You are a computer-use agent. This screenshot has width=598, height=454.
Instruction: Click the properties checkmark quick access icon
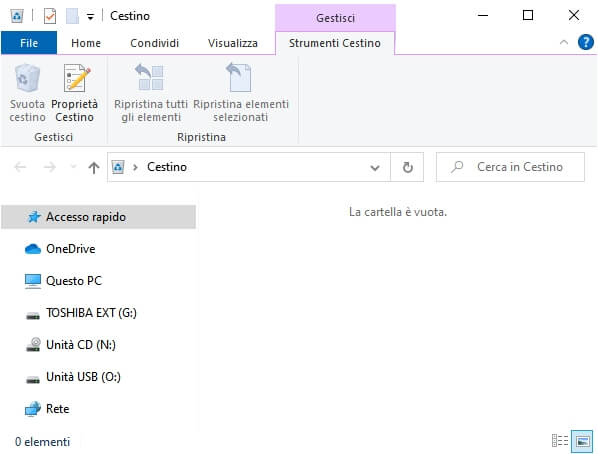(50, 16)
